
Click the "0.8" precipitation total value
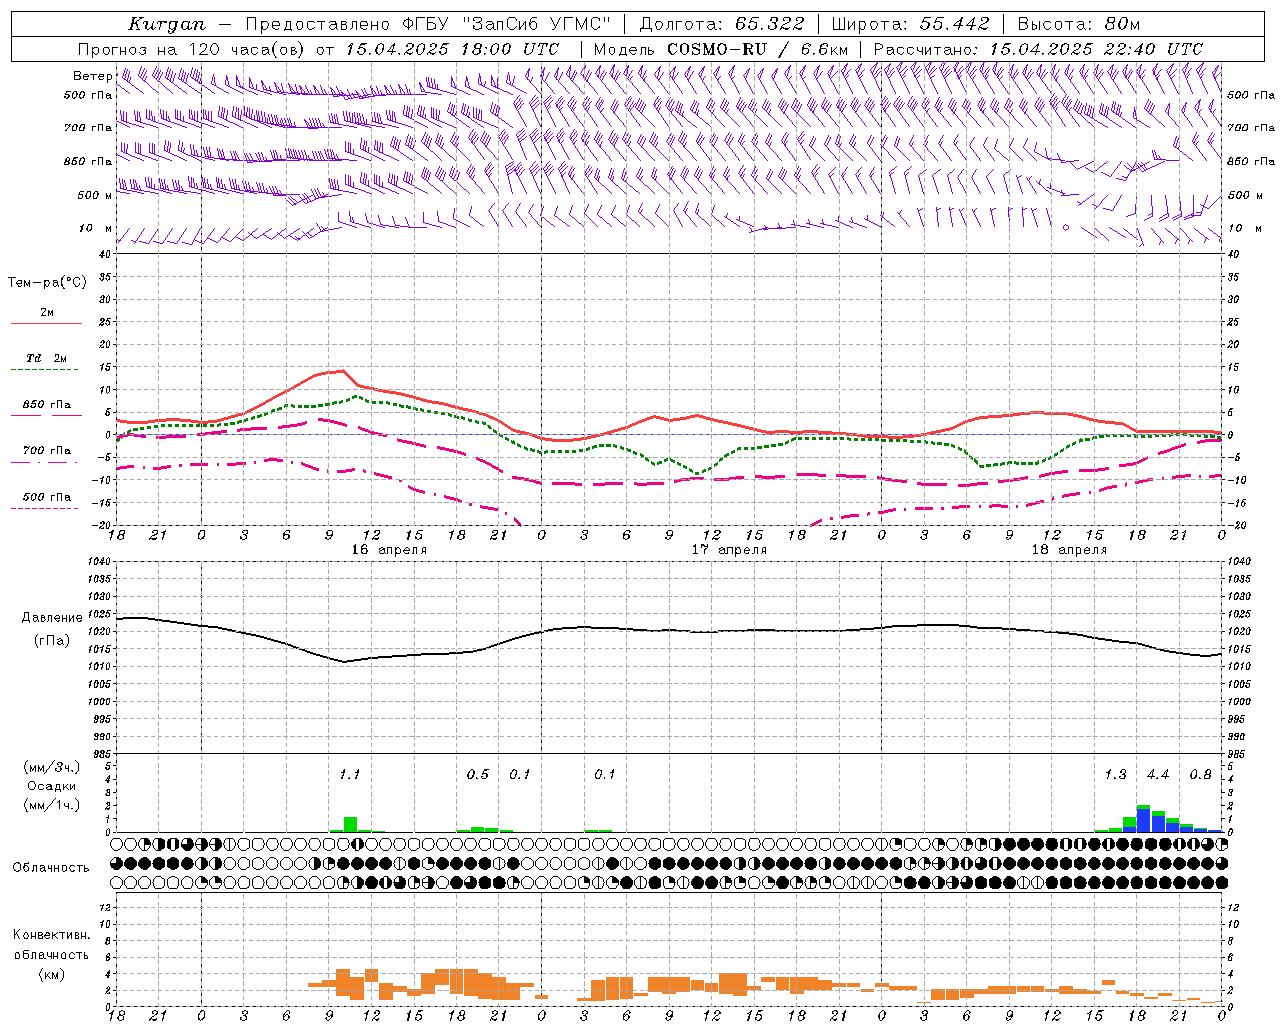(1200, 775)
